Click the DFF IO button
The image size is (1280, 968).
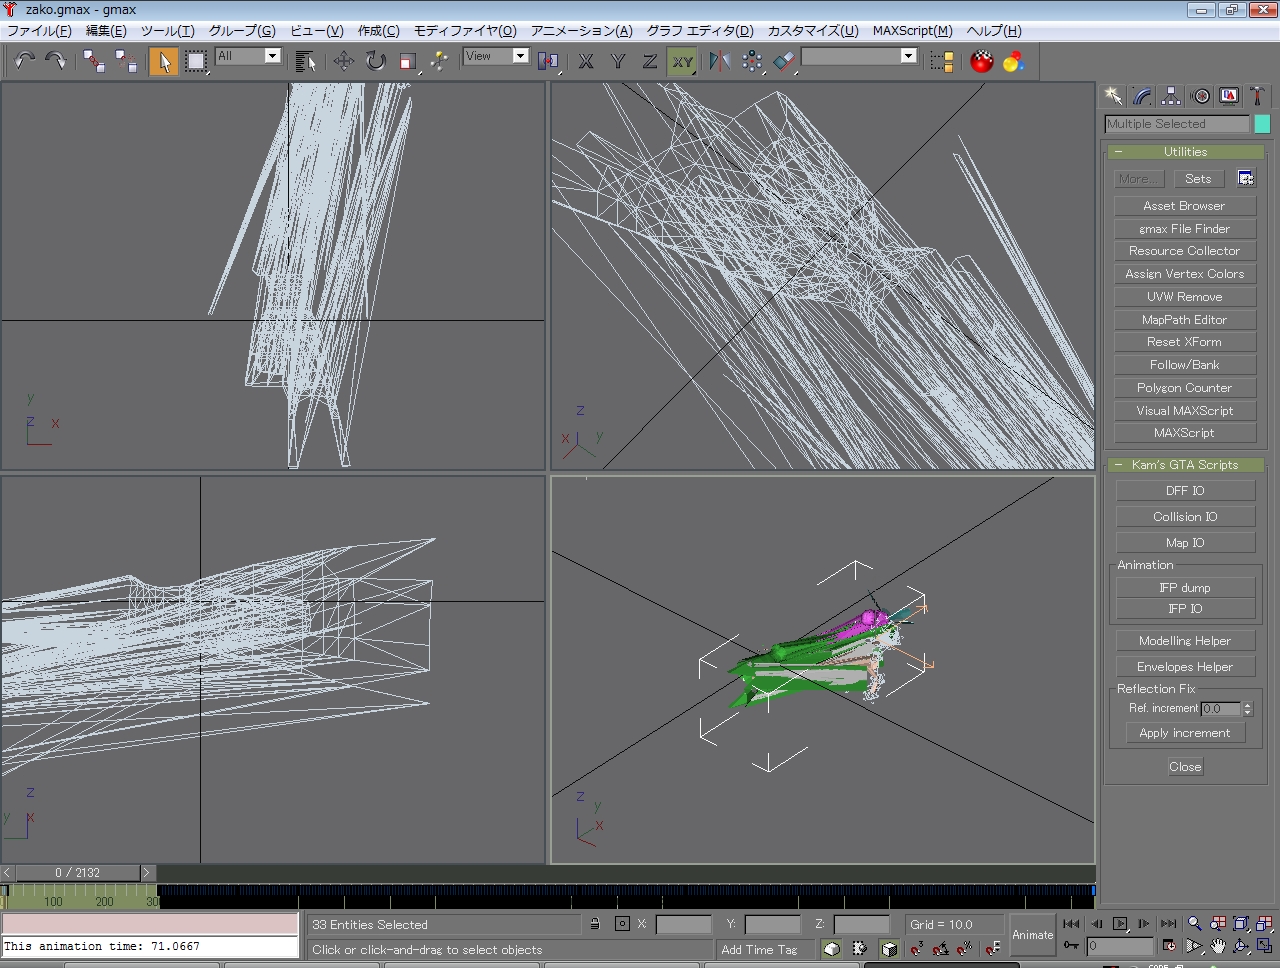[1185, 491]
